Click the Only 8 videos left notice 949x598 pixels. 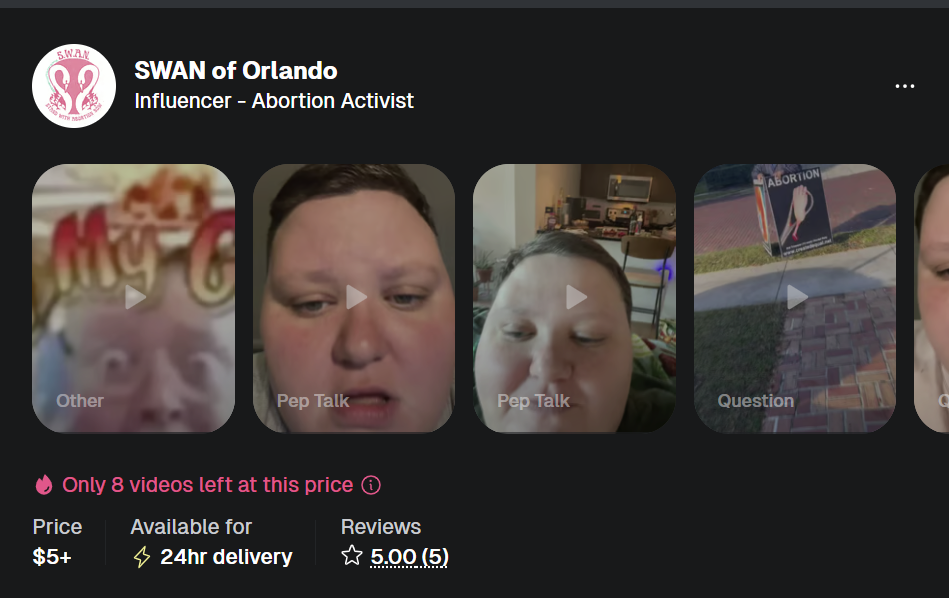click(208, 485)
